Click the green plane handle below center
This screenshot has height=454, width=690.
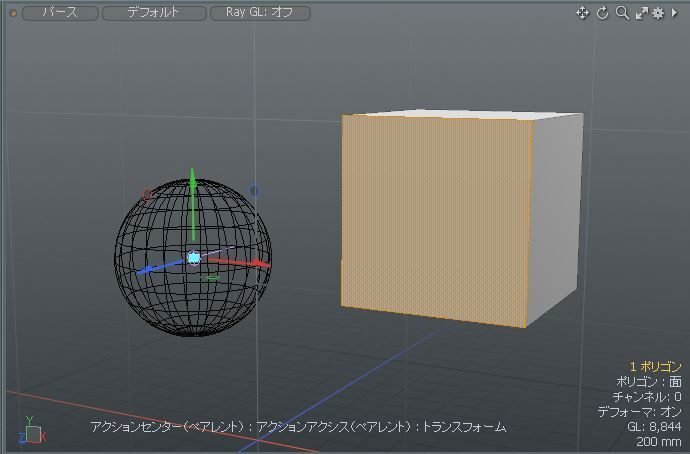[x=213, y=278]
